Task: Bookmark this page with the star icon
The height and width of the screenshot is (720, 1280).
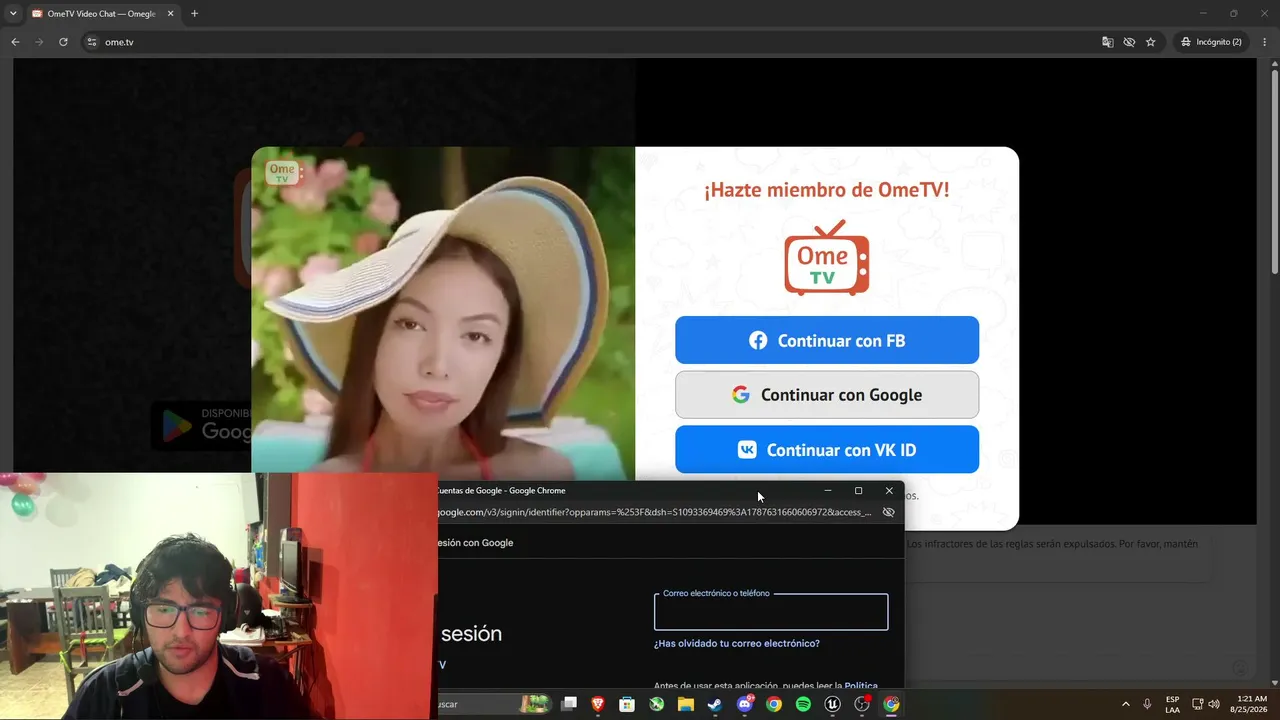Action: click(x=1151, y=42)
